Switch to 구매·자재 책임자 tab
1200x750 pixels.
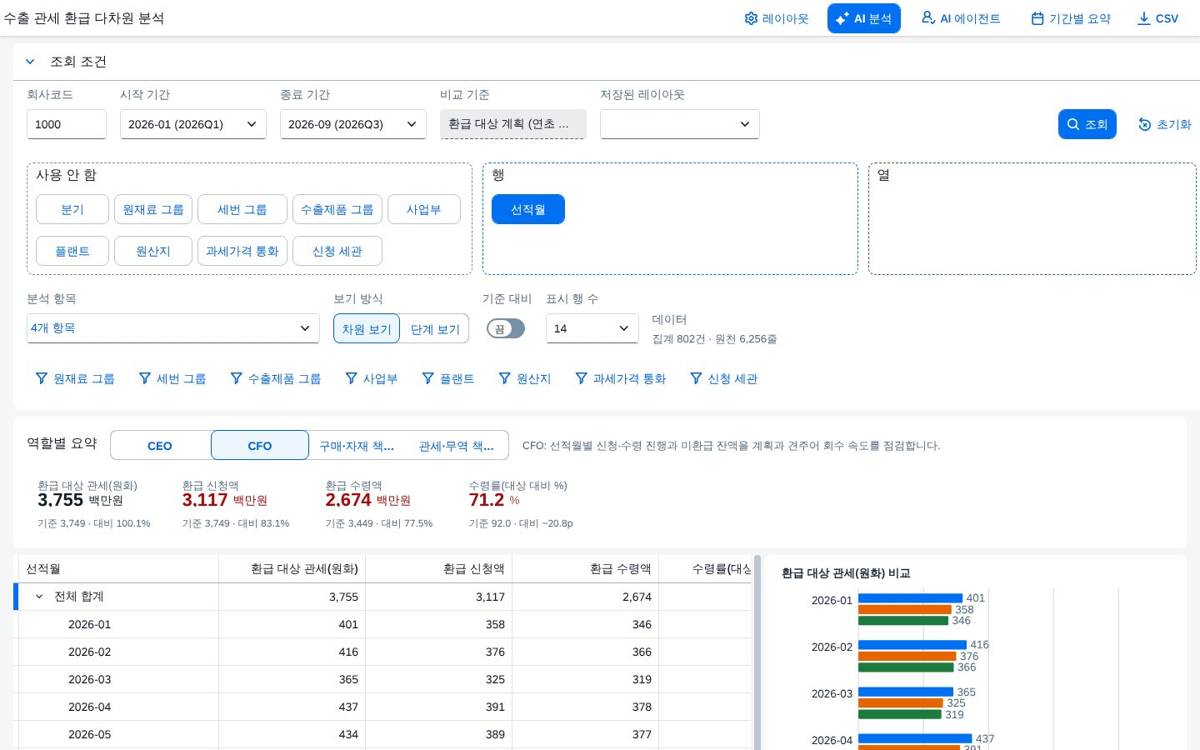pos(357,445)
